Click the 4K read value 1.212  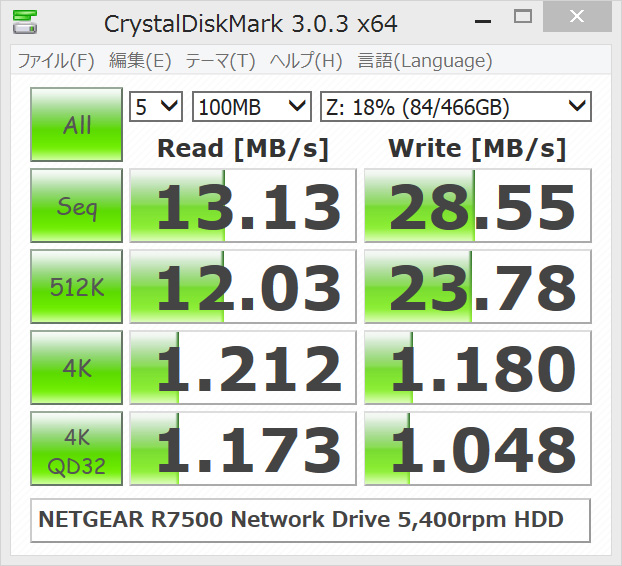(243, 368)
